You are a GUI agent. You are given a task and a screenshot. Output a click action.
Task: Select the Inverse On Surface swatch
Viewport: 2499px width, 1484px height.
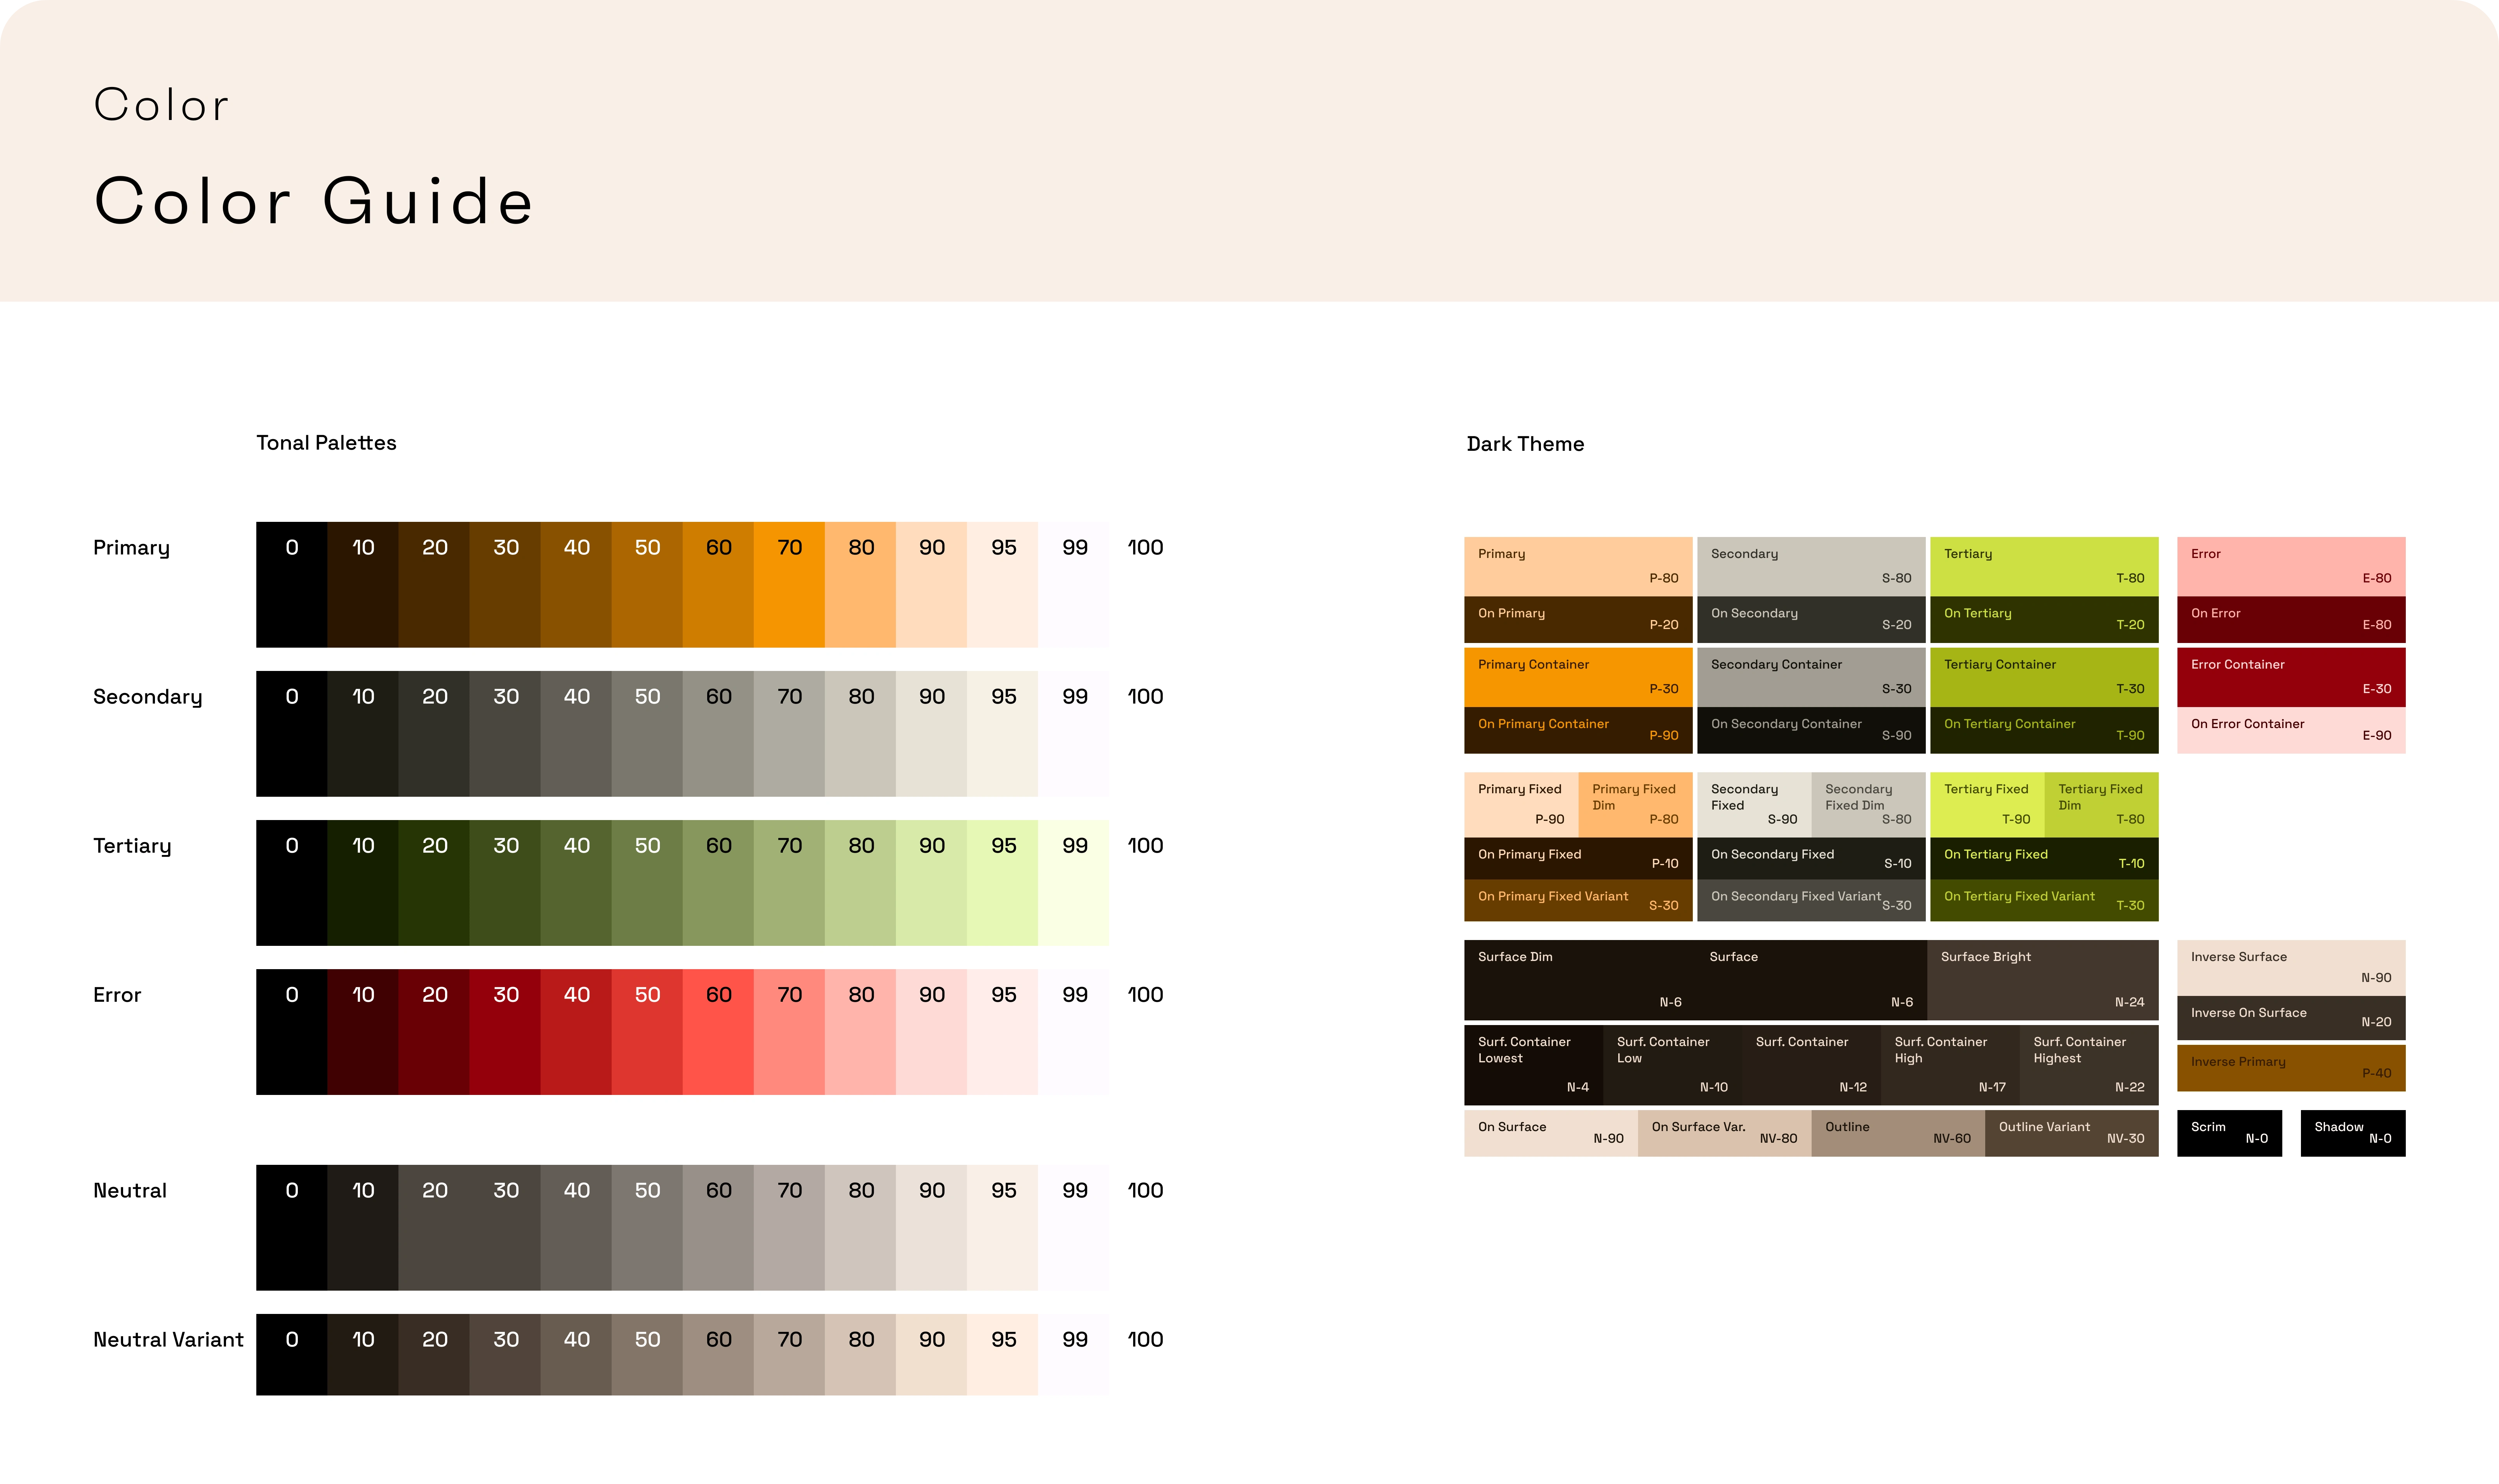tap(2291, 1018)
